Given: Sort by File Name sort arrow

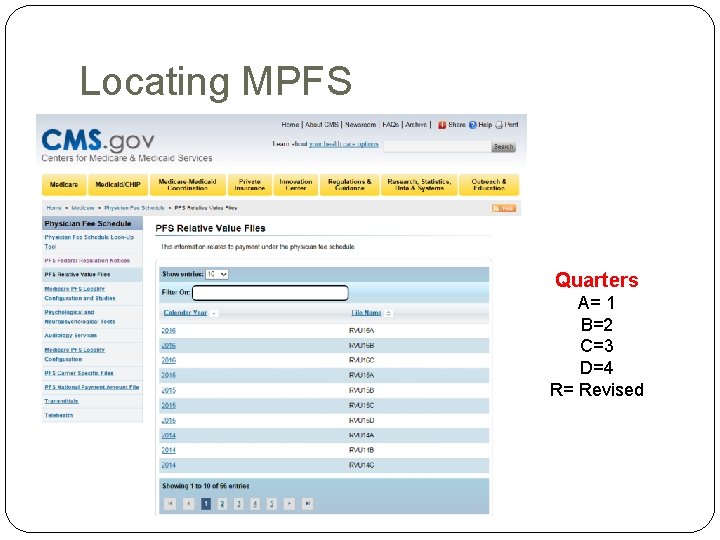Looking at the screenshot, I should pos(388,313).
